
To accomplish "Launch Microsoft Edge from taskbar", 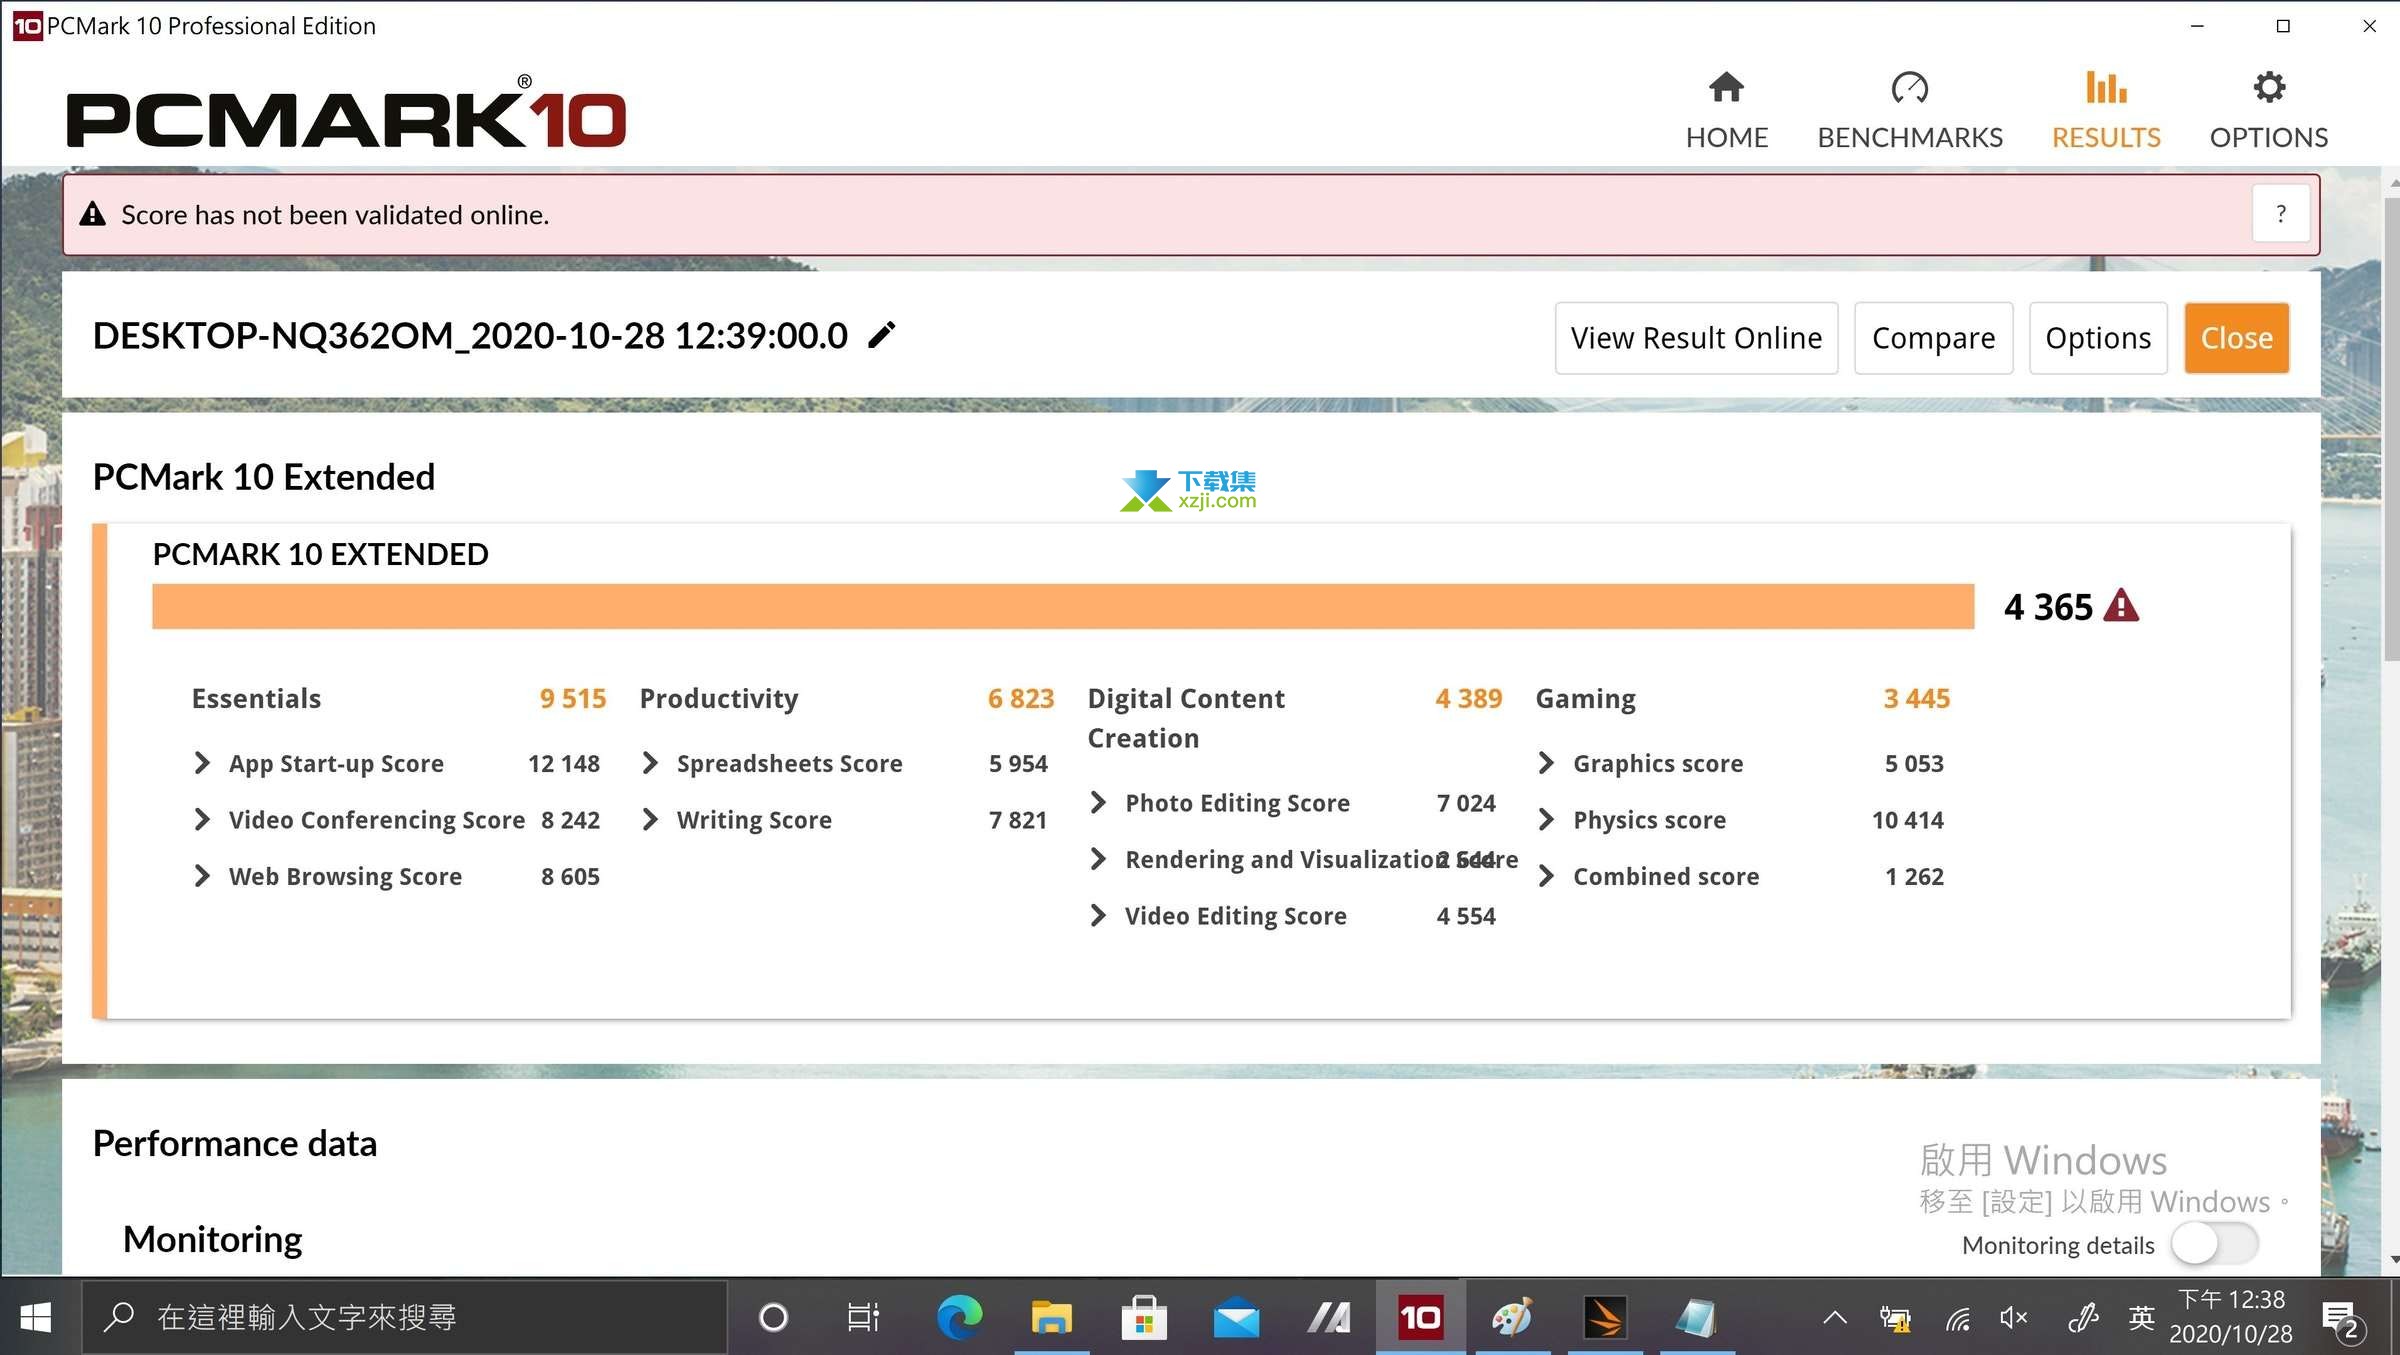I will 959,1317.
